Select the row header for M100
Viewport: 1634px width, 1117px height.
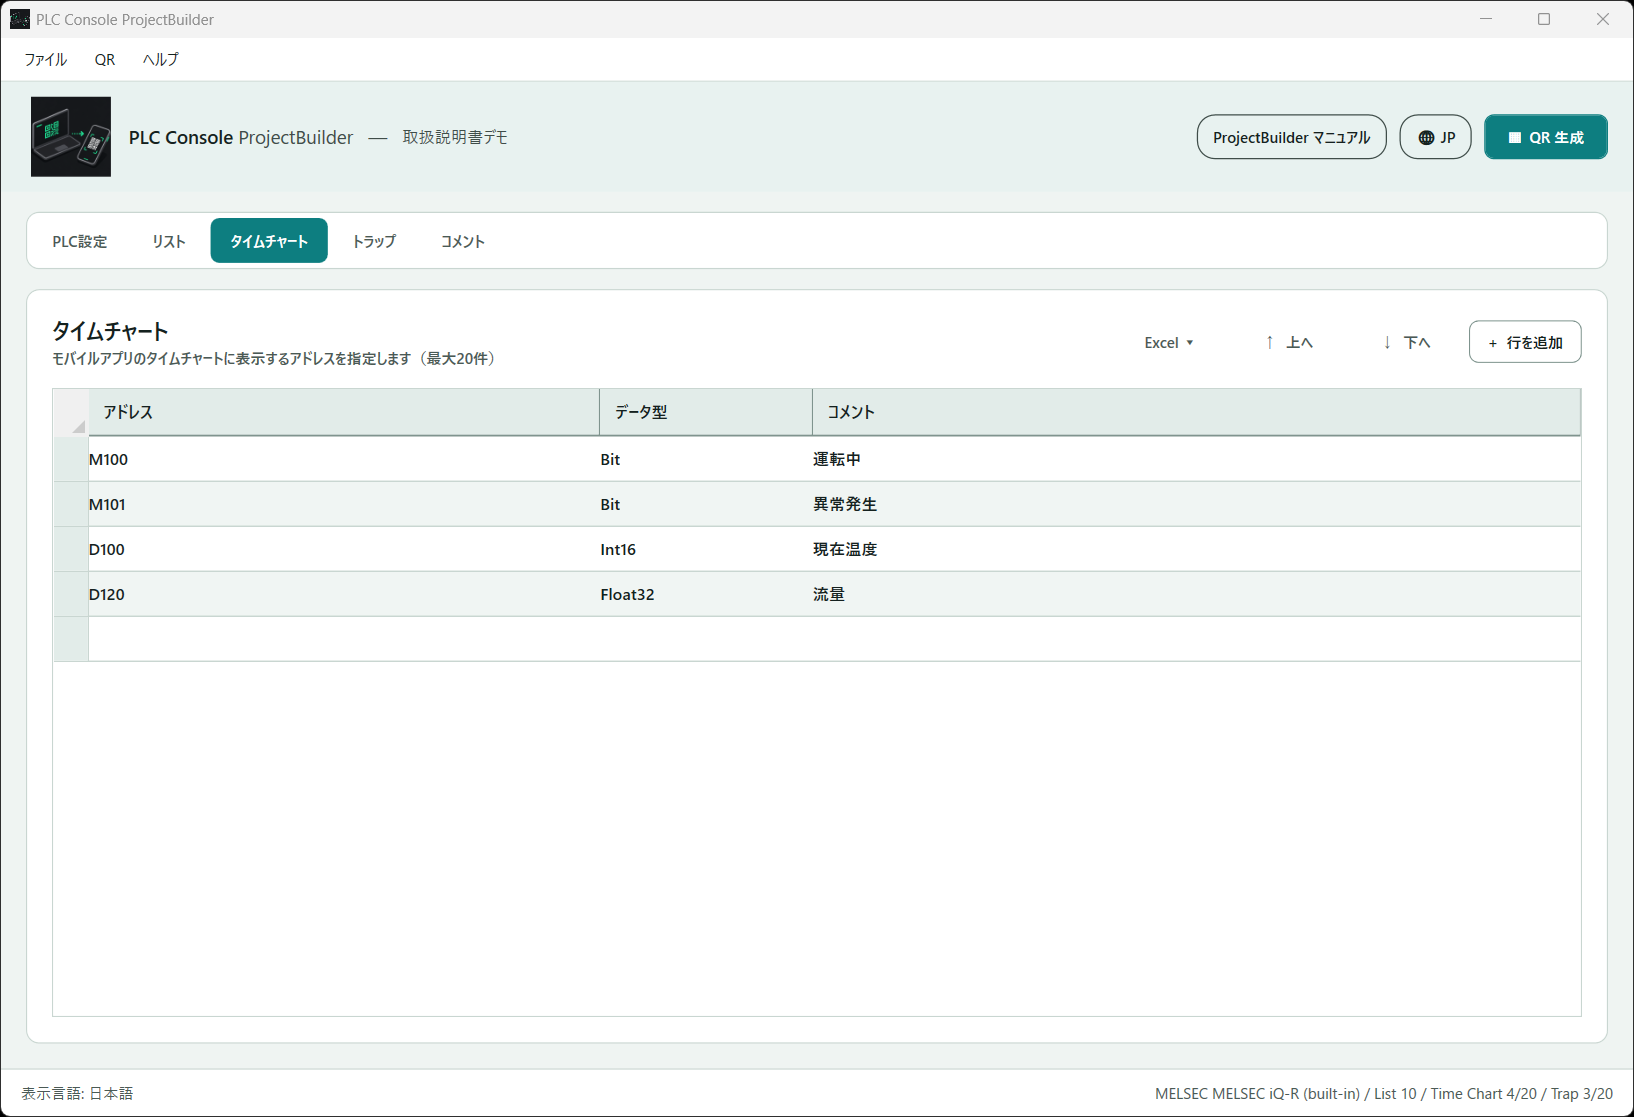[x=71, y=459]
